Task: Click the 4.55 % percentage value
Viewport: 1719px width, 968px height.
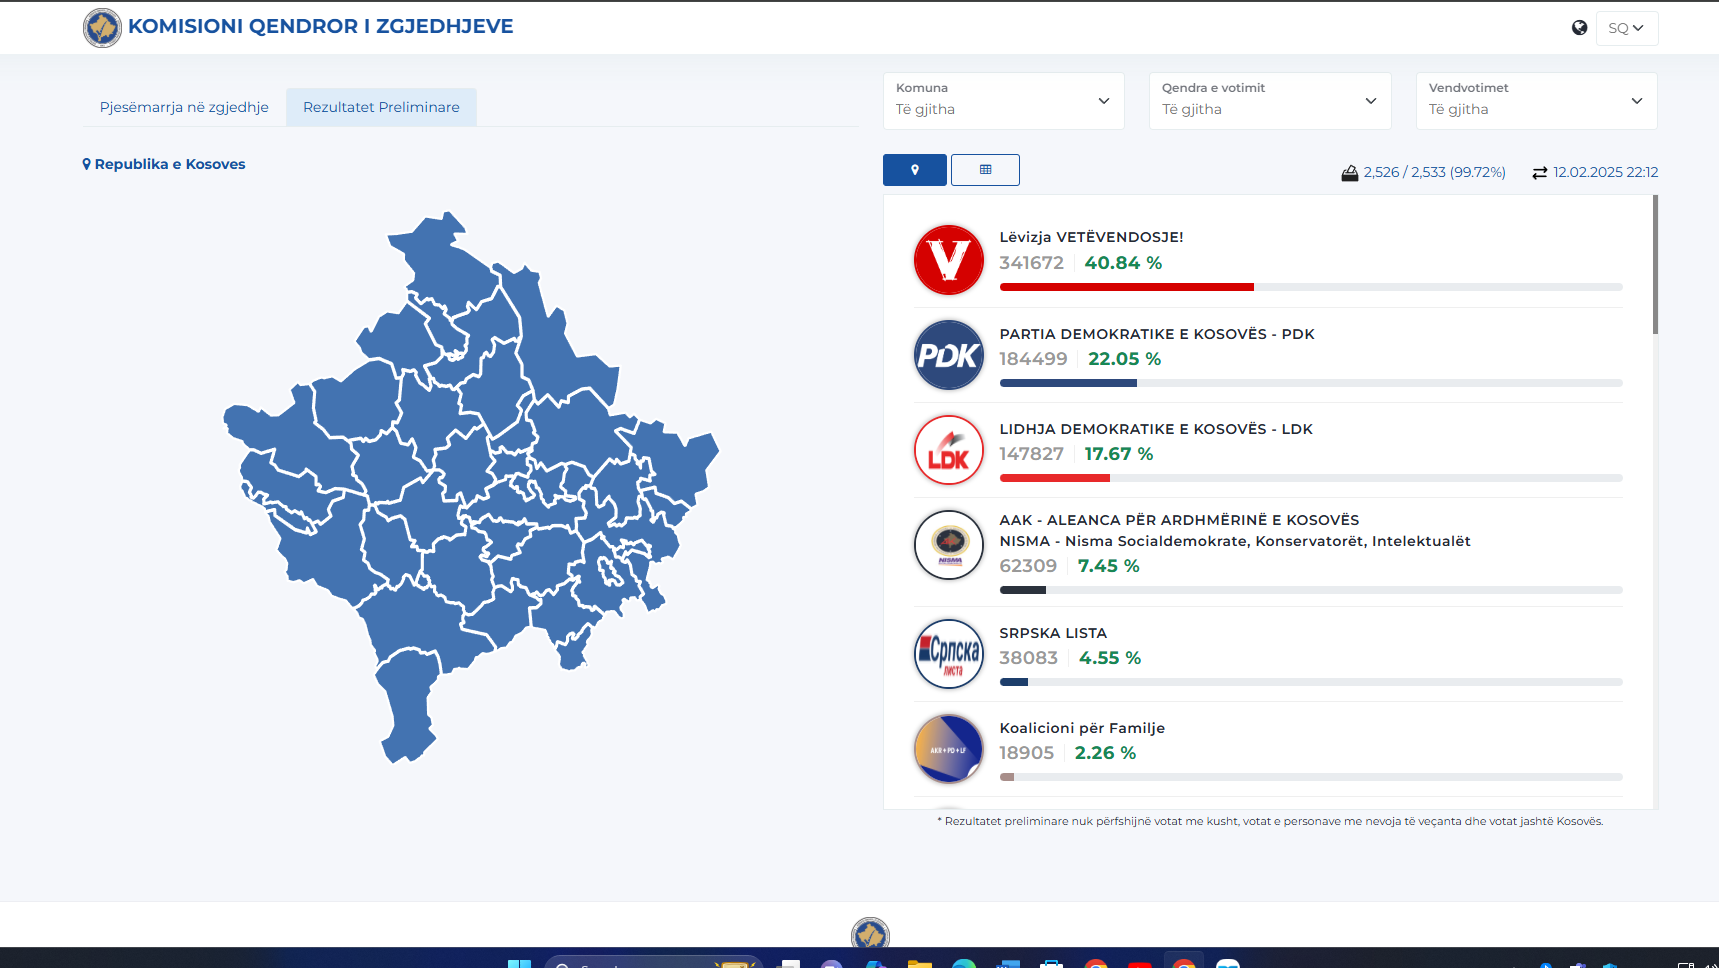Action: coord(1110,658)
